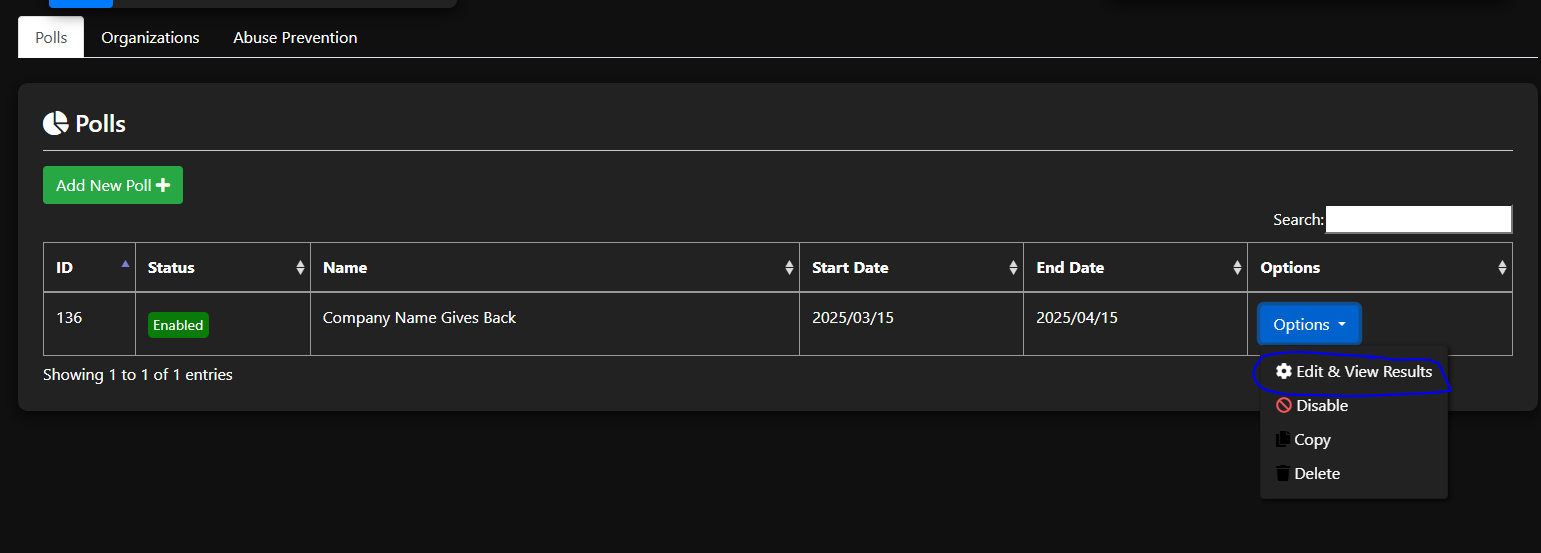
Task: Click the gear icon beside Edit & View Results
Action: pos(1284,372)
